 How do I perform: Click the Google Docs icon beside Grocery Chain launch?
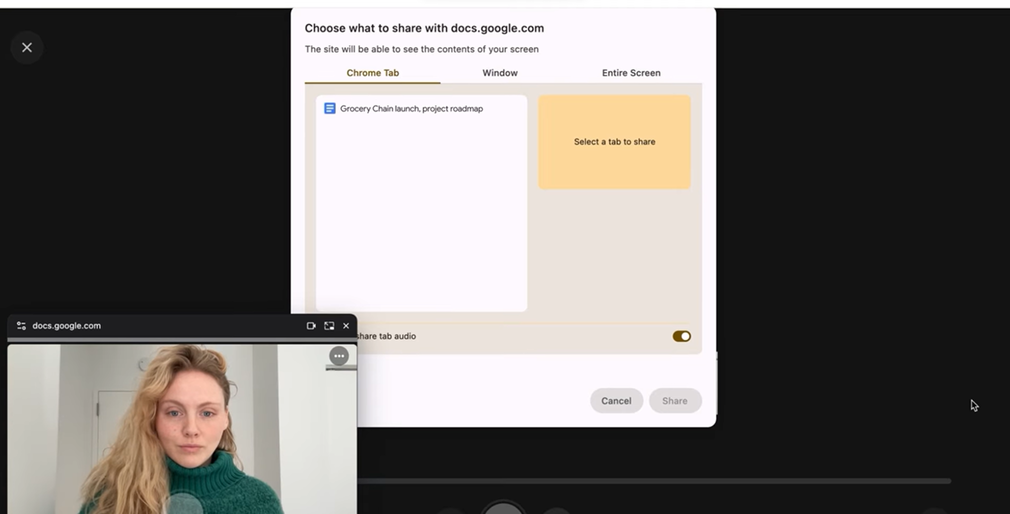click(329, 108)
